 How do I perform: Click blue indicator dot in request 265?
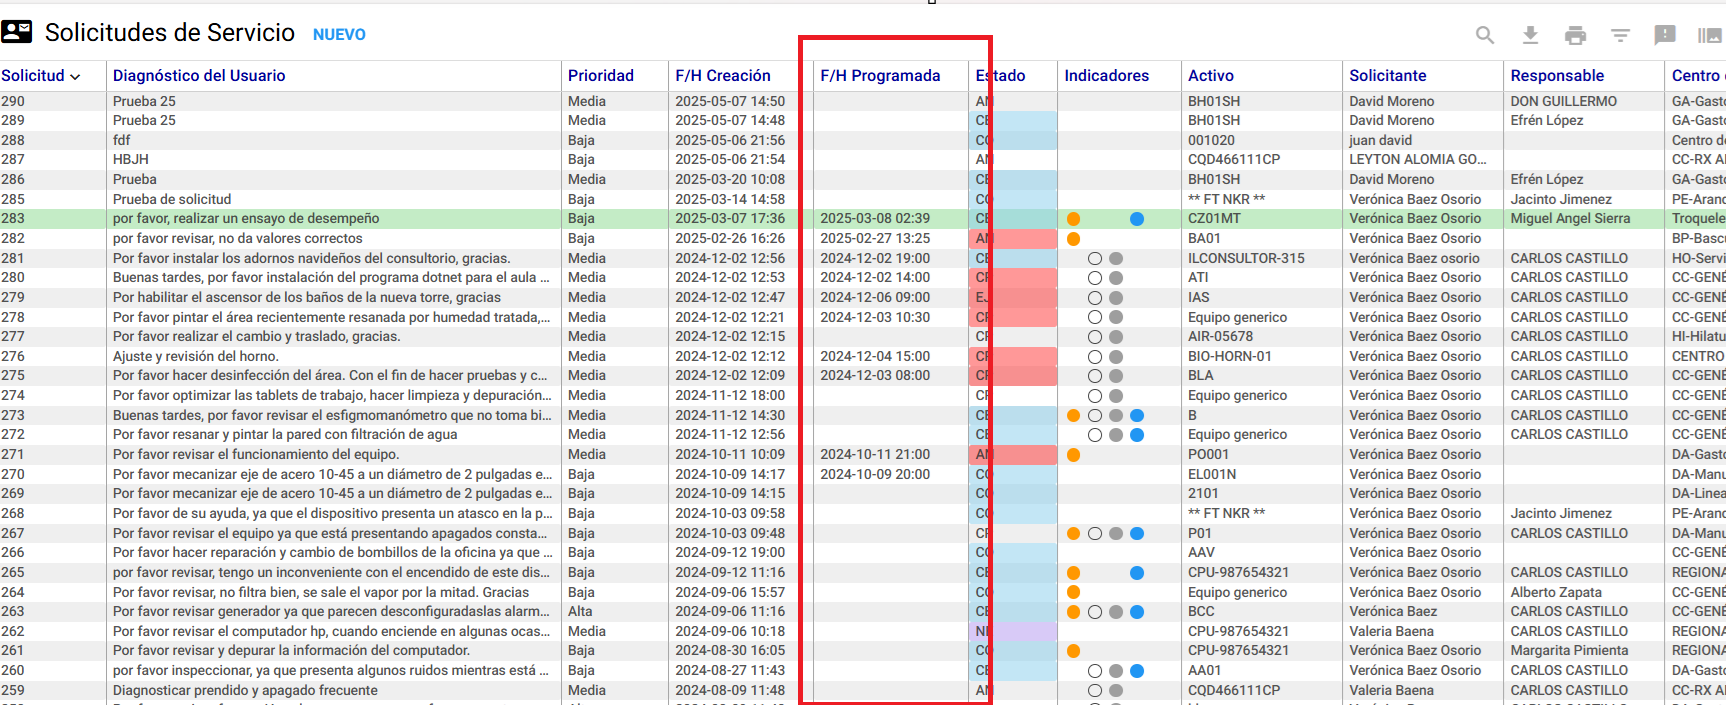(1137, 573)
